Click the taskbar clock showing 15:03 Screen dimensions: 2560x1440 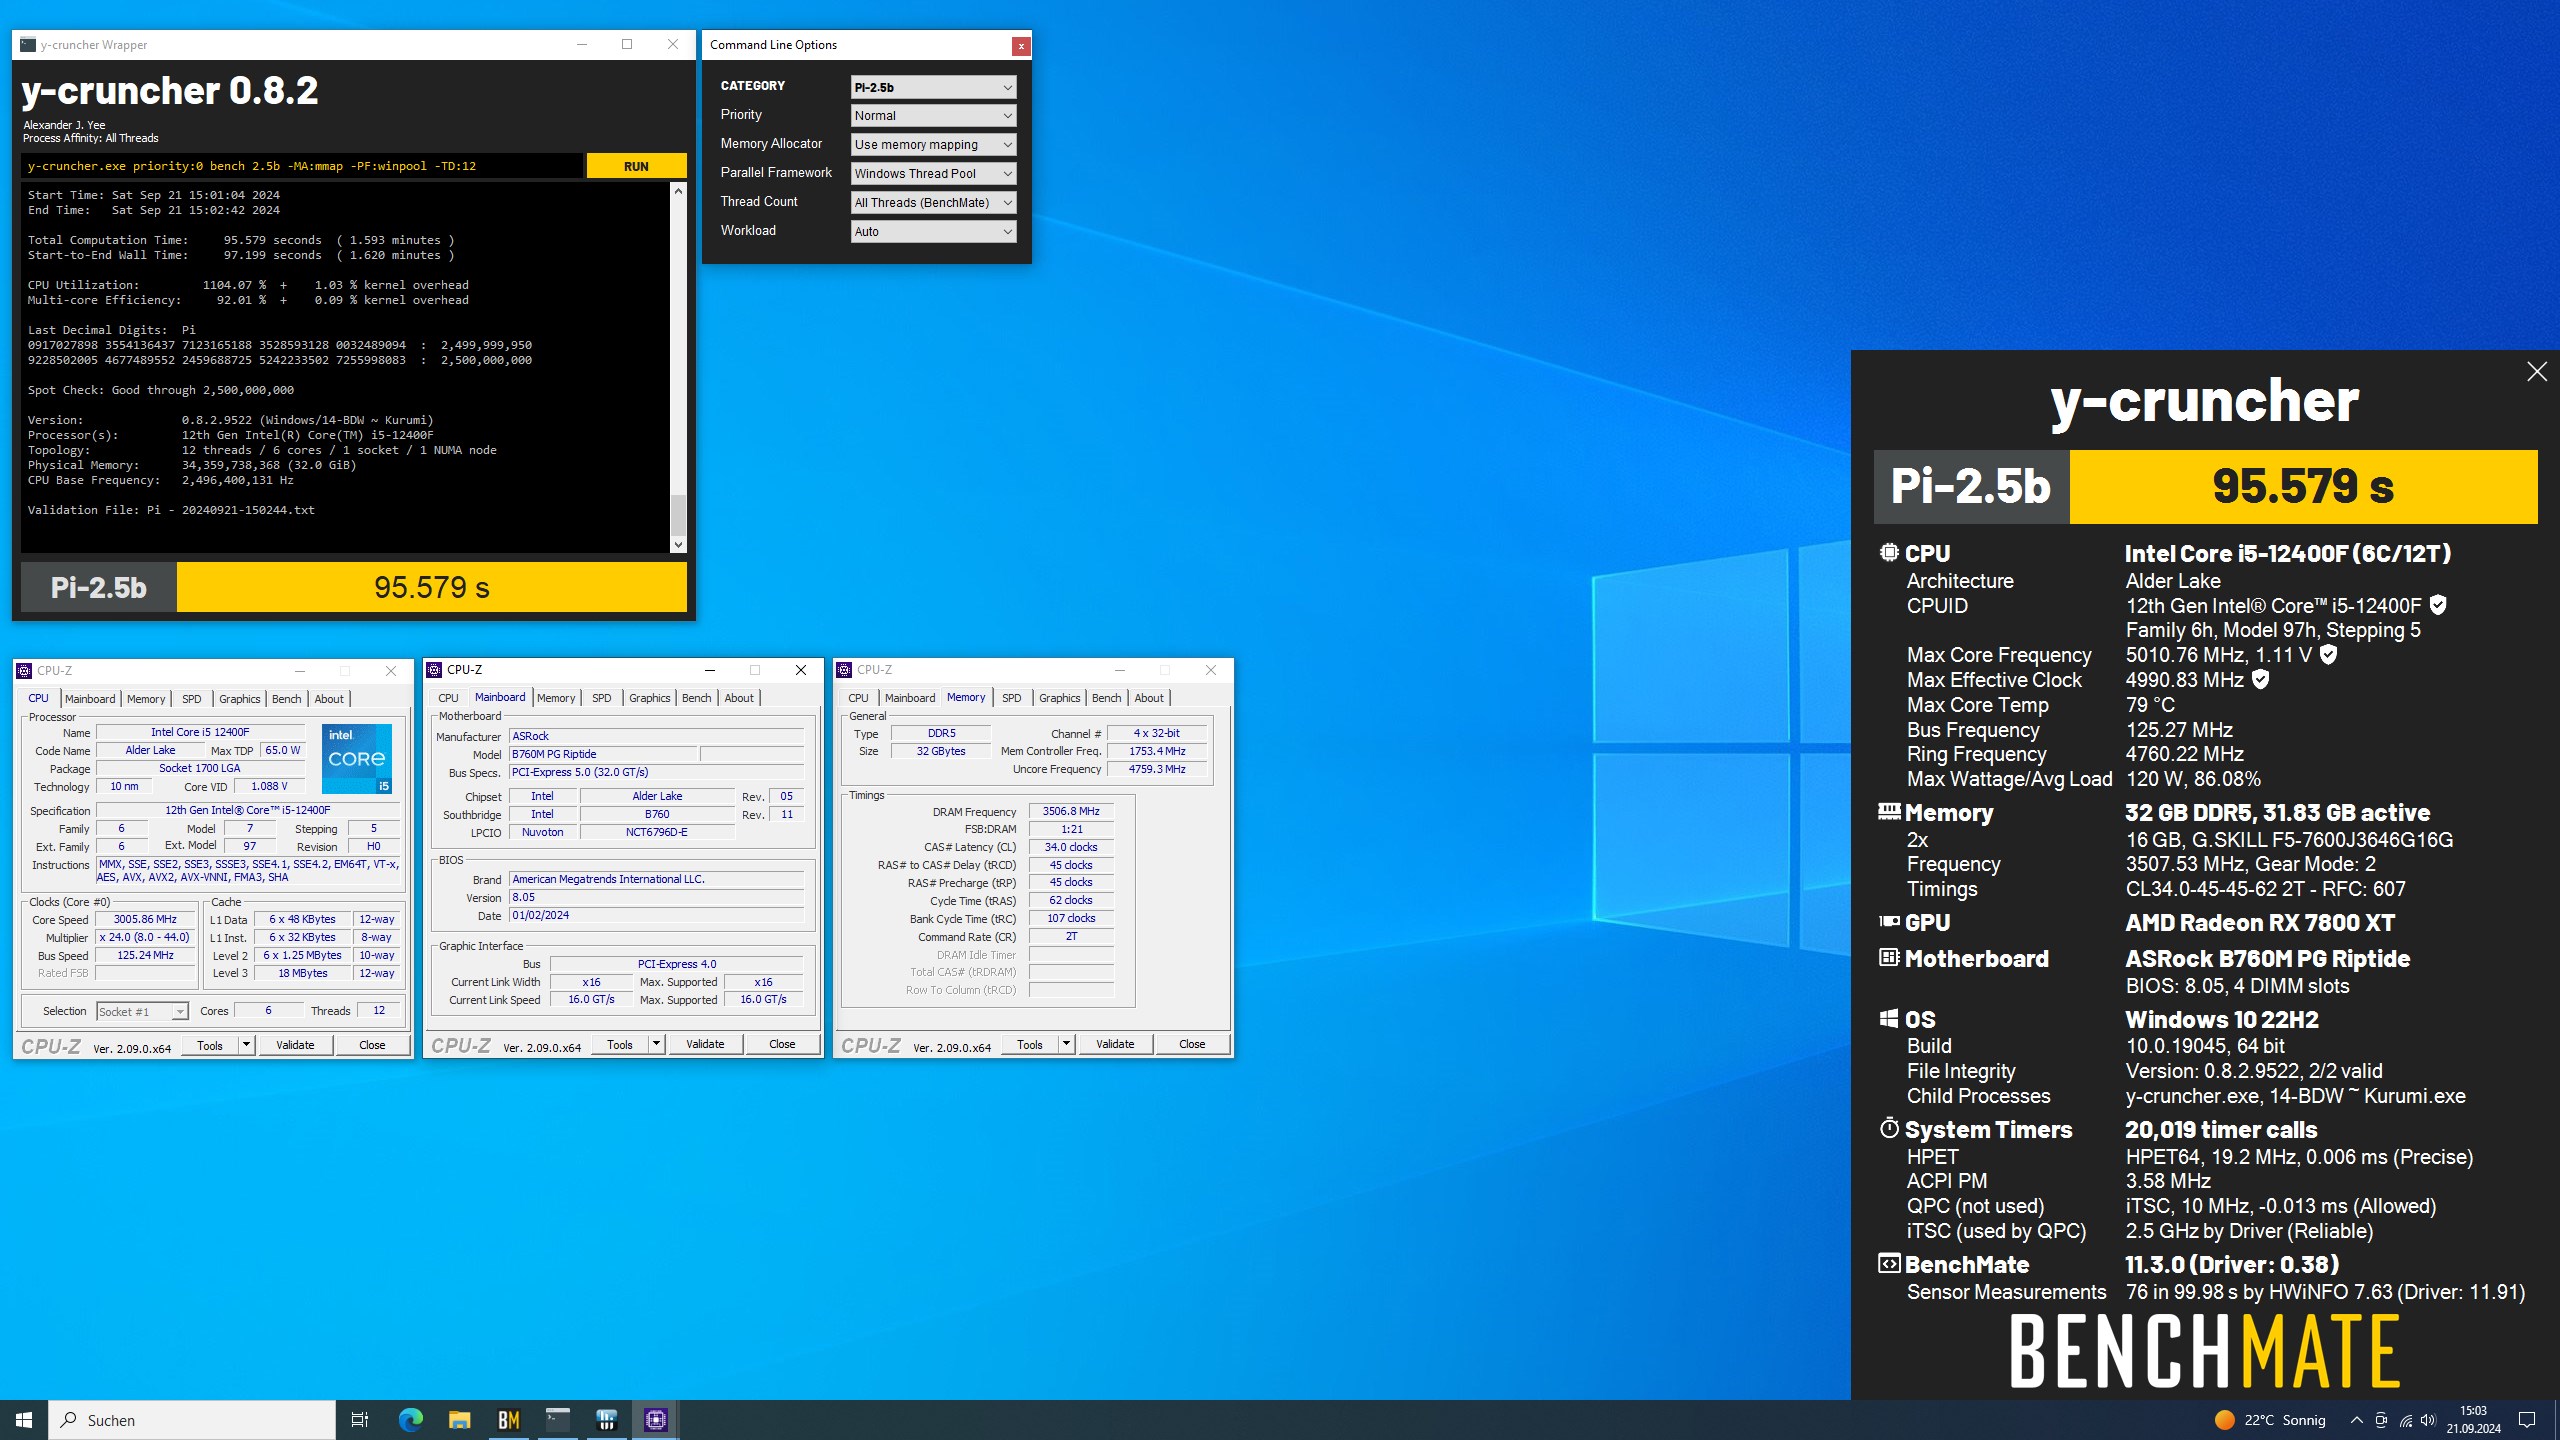pos(2474,1420)
